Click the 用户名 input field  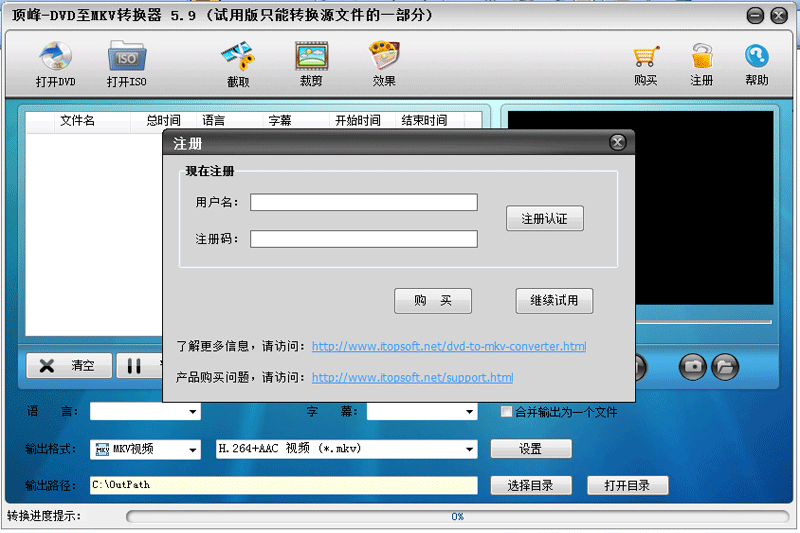tap(364, 202)
